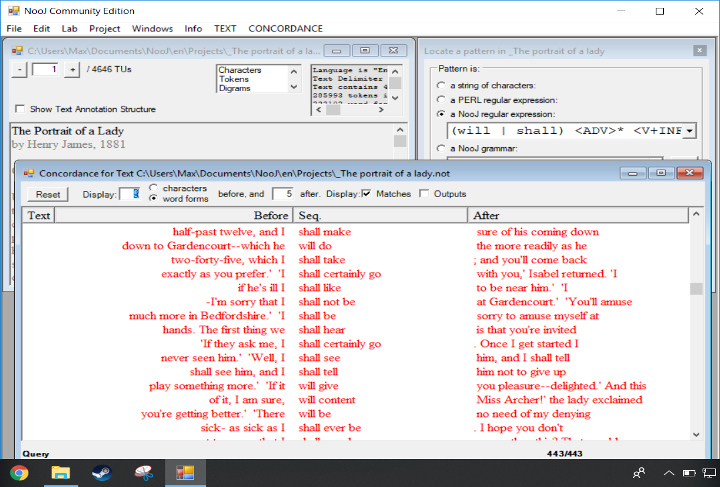Select Tokens in the list box
Image resolution: width=720 pixels, height=487 pixels.
pyautogui.click(x=233, y=80)
